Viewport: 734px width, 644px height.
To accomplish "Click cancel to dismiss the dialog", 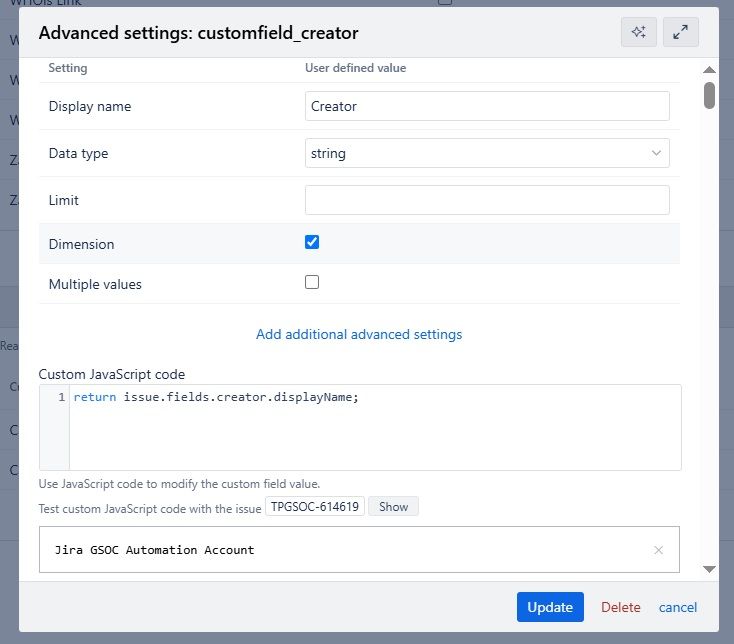I will [x=678, y=607].
